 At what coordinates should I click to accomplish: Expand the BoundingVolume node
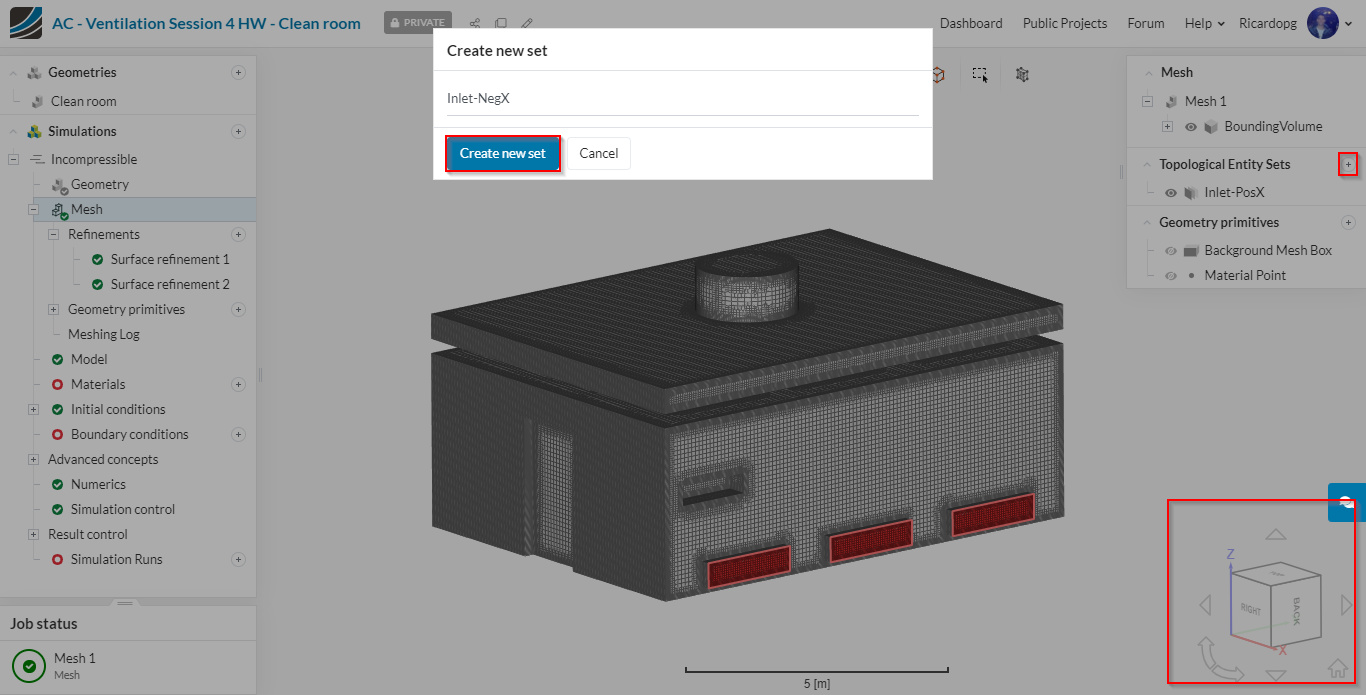(x=1167, y=126)
